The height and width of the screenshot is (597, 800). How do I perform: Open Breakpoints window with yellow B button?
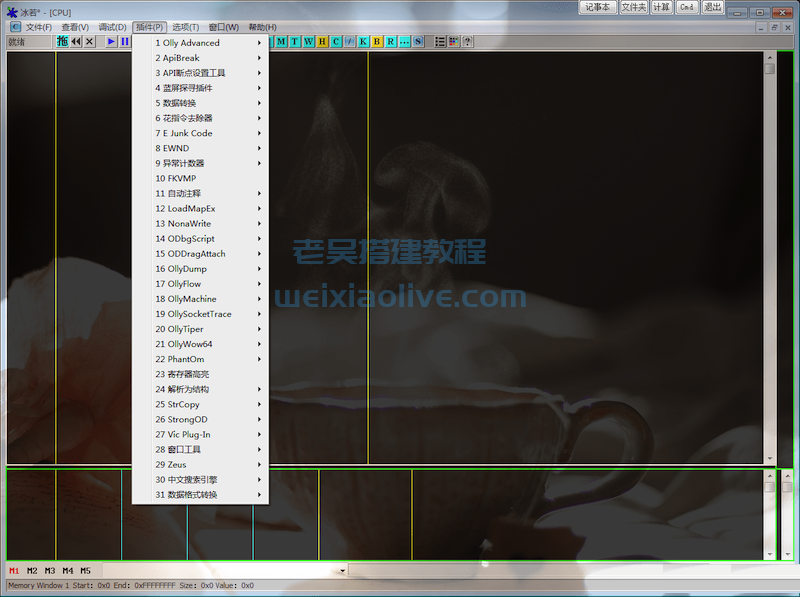[x=377, y=42]
